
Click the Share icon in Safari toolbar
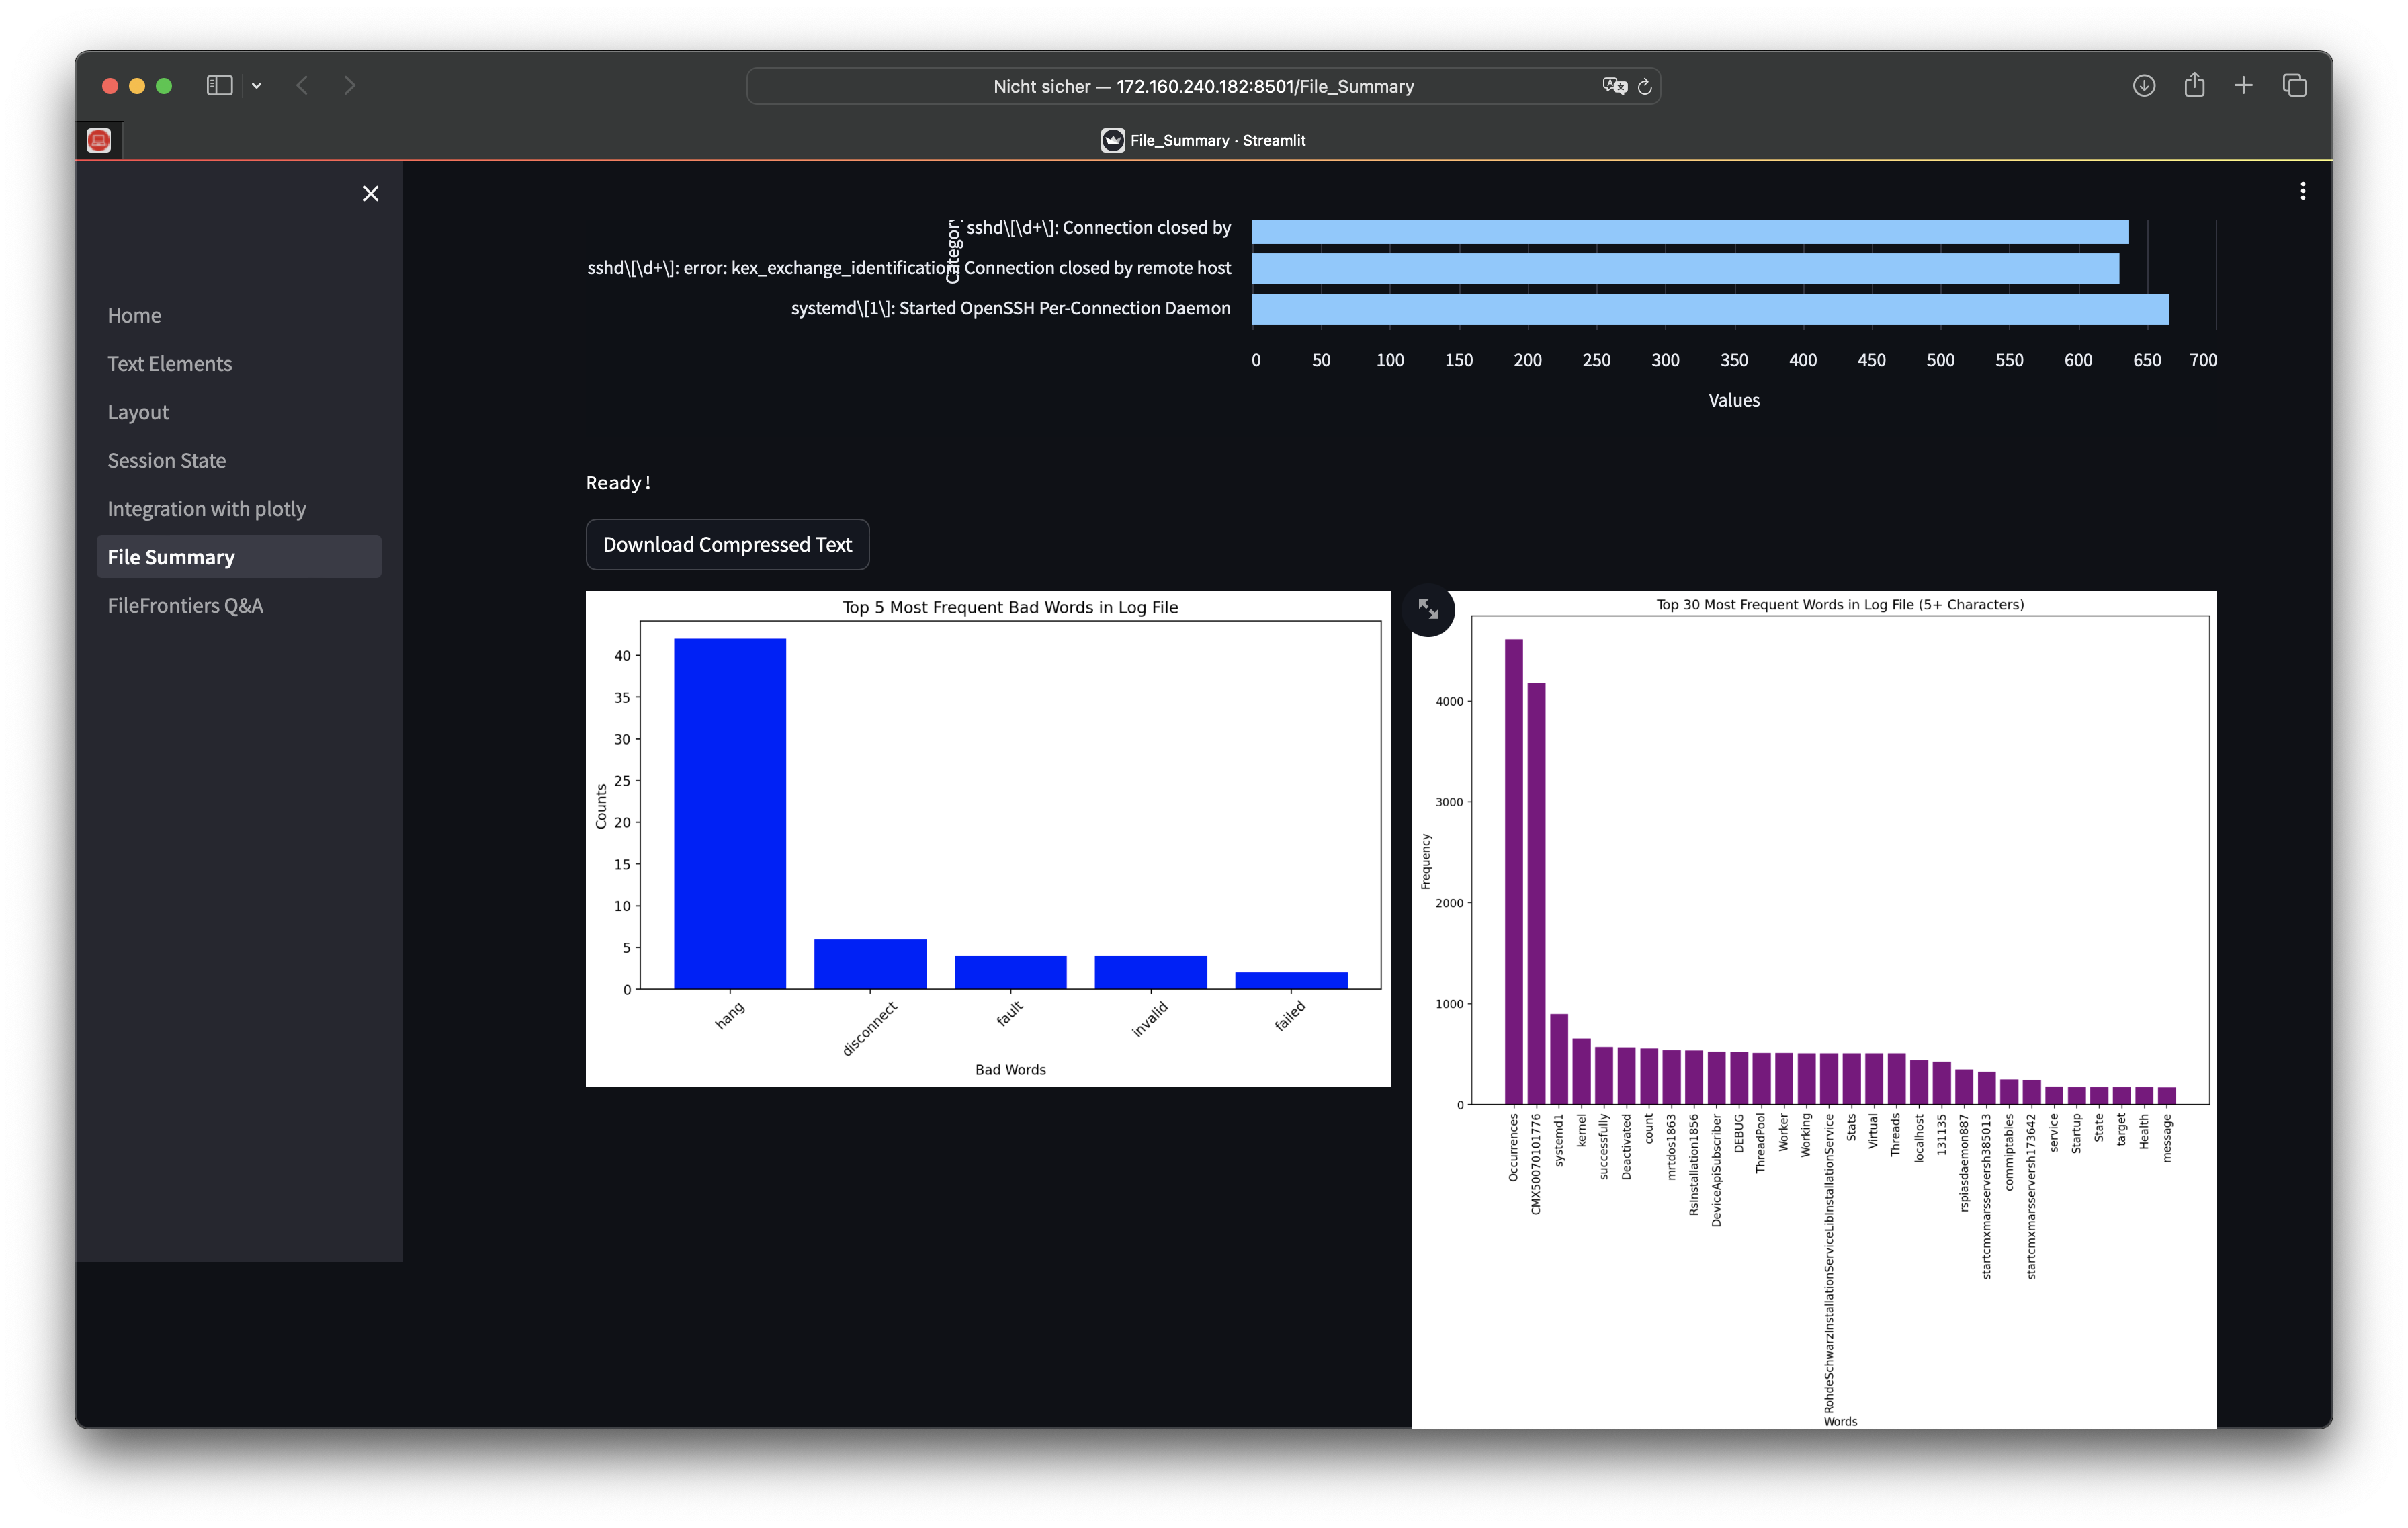coord(2194,86)
